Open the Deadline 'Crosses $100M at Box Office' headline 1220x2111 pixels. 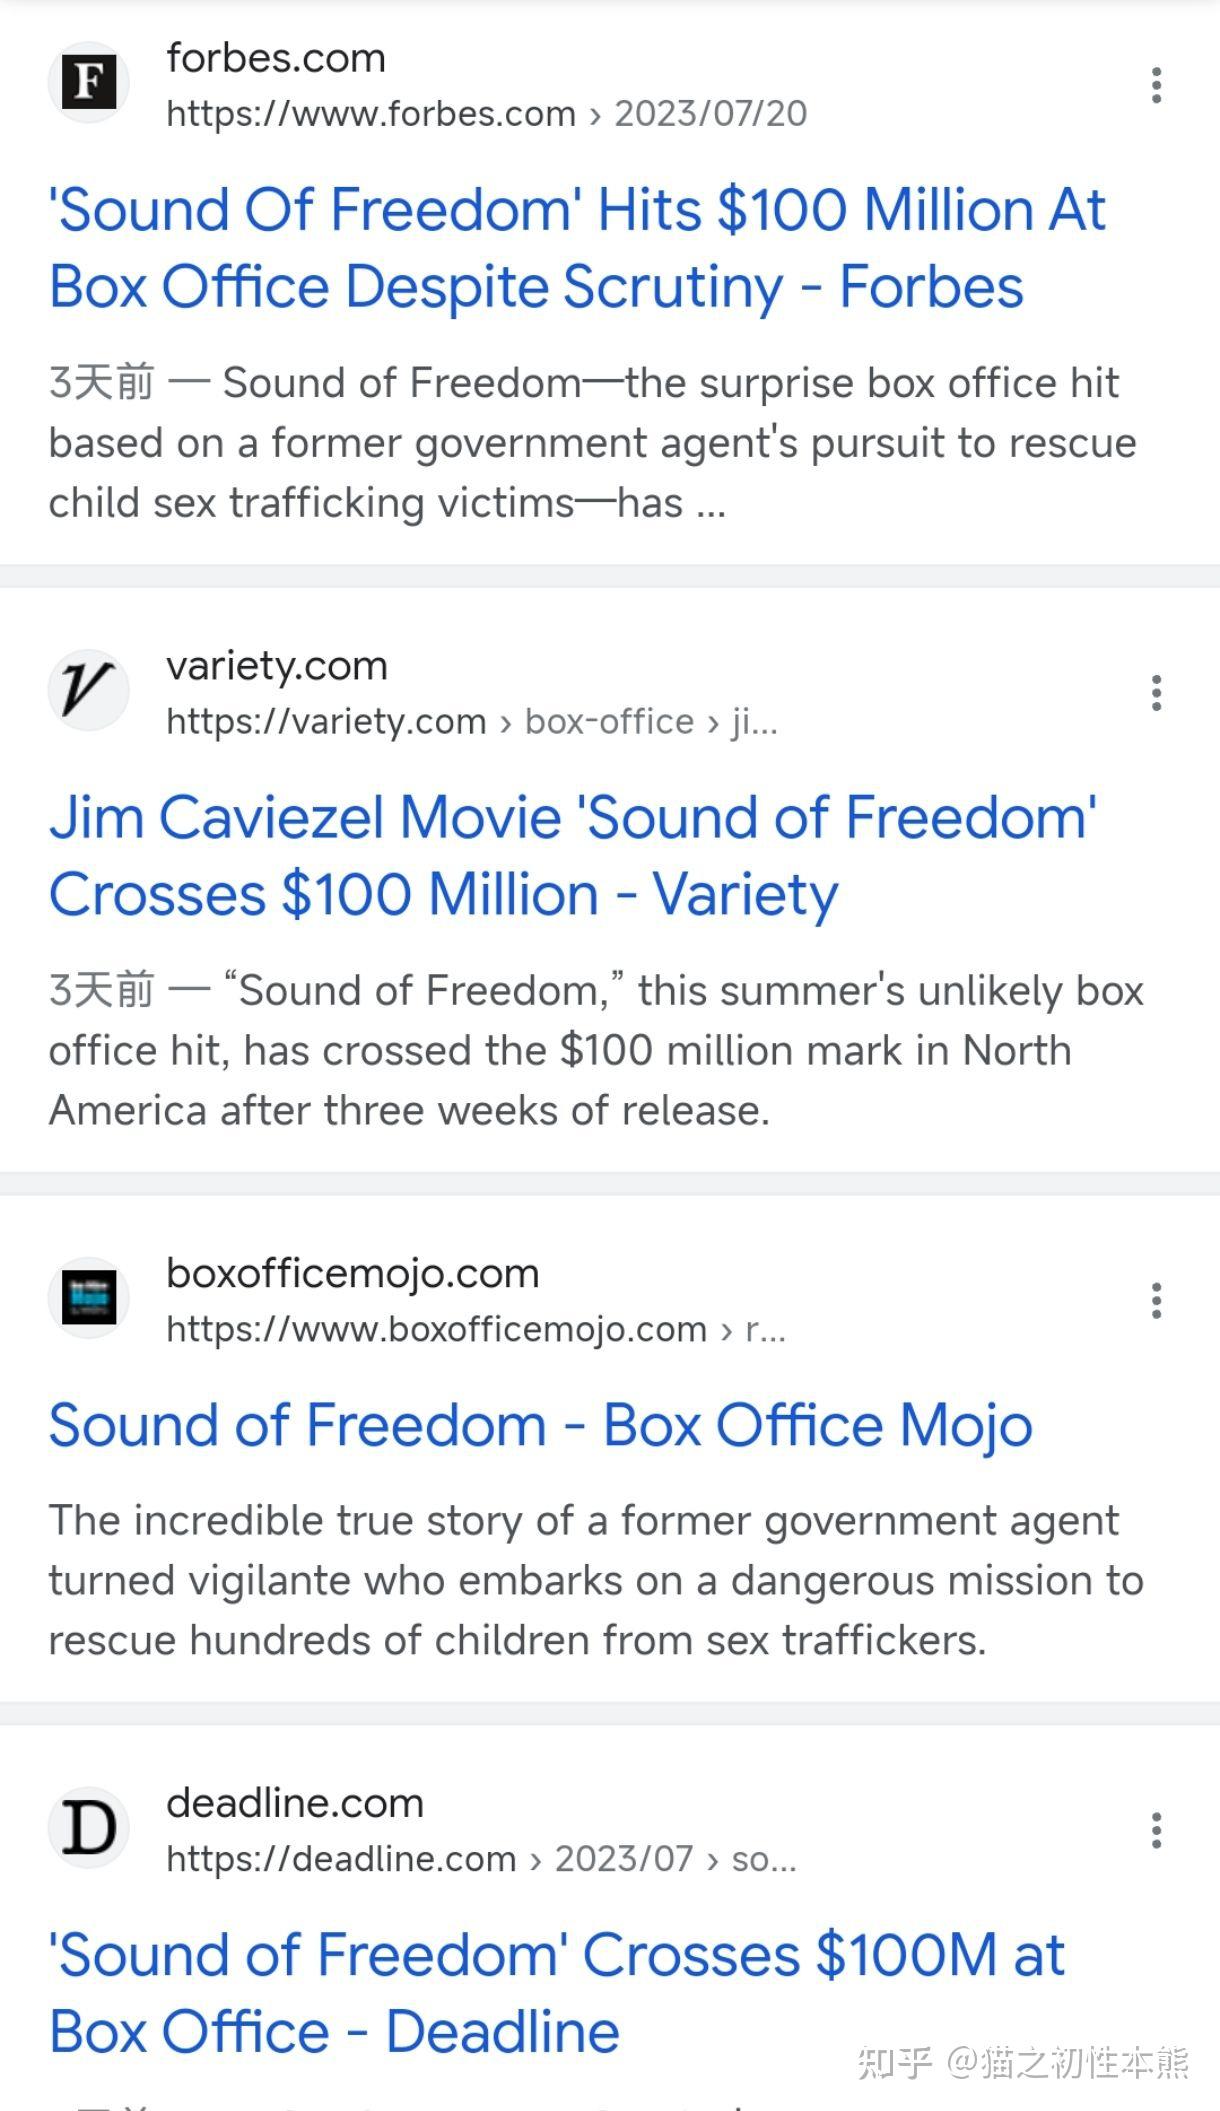point(557,1993)
